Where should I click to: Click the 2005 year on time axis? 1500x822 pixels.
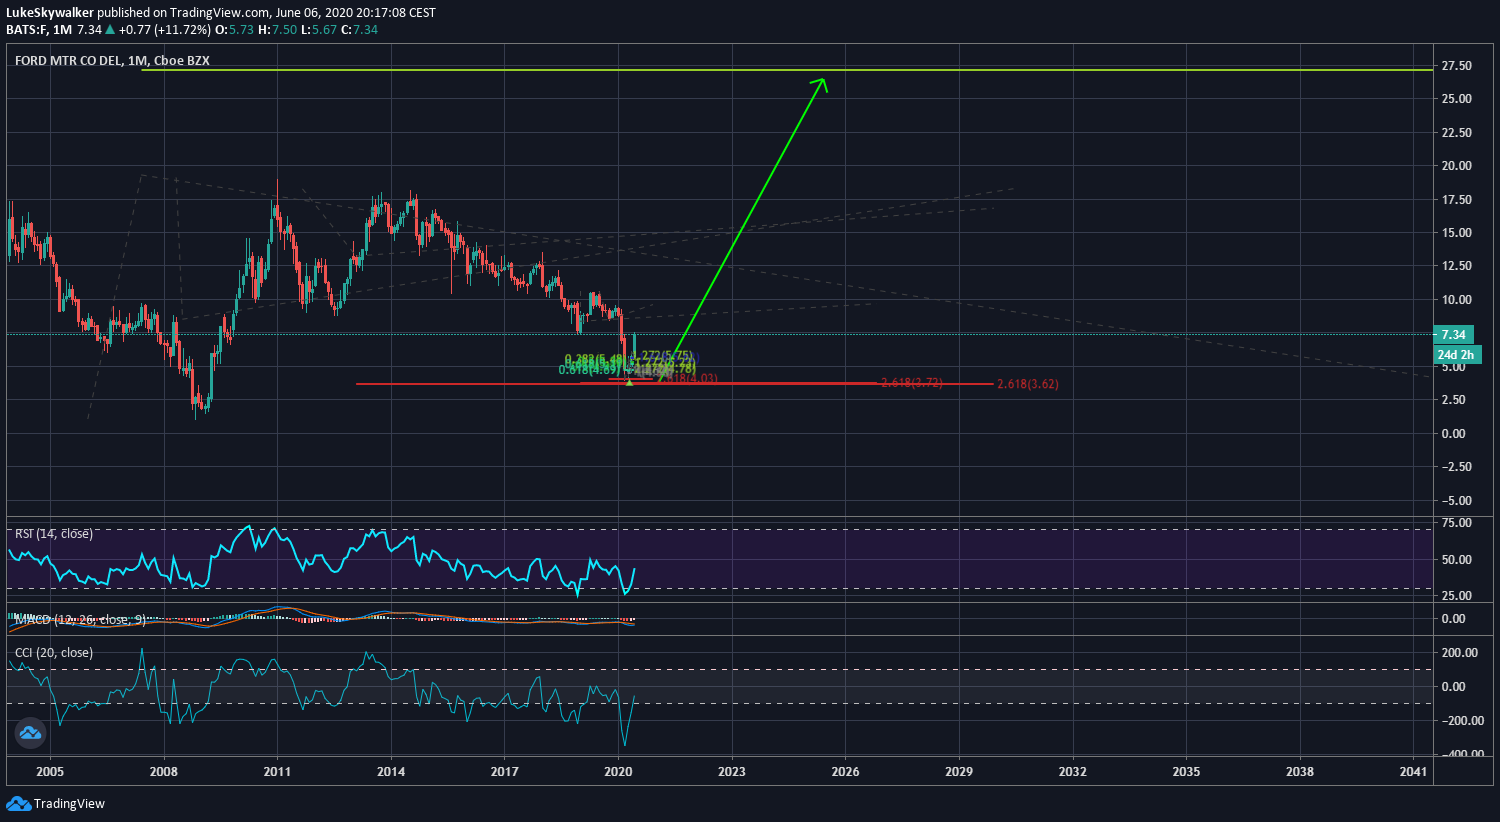pyautogui.click(x=50, y=772)
